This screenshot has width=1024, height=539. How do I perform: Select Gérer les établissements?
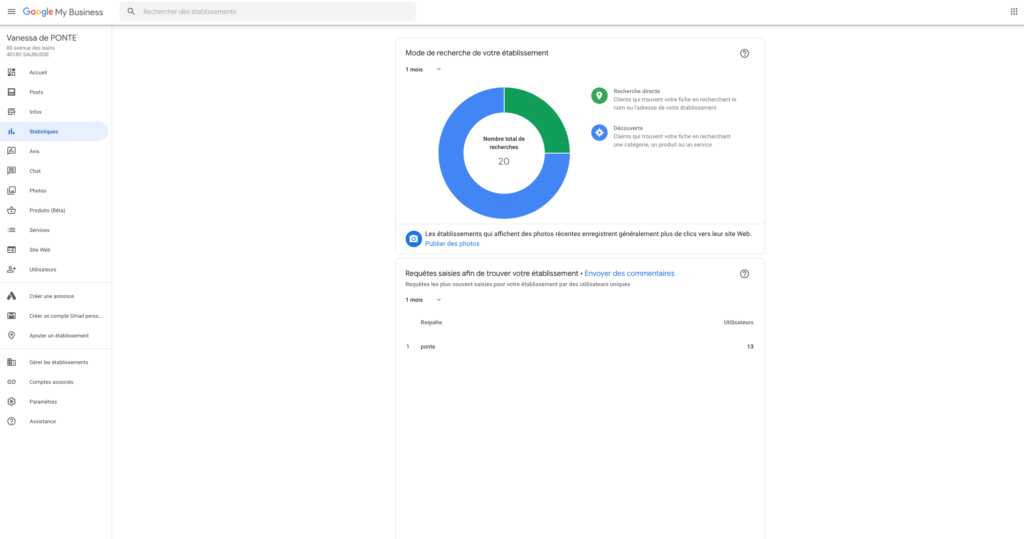[58, 362]
